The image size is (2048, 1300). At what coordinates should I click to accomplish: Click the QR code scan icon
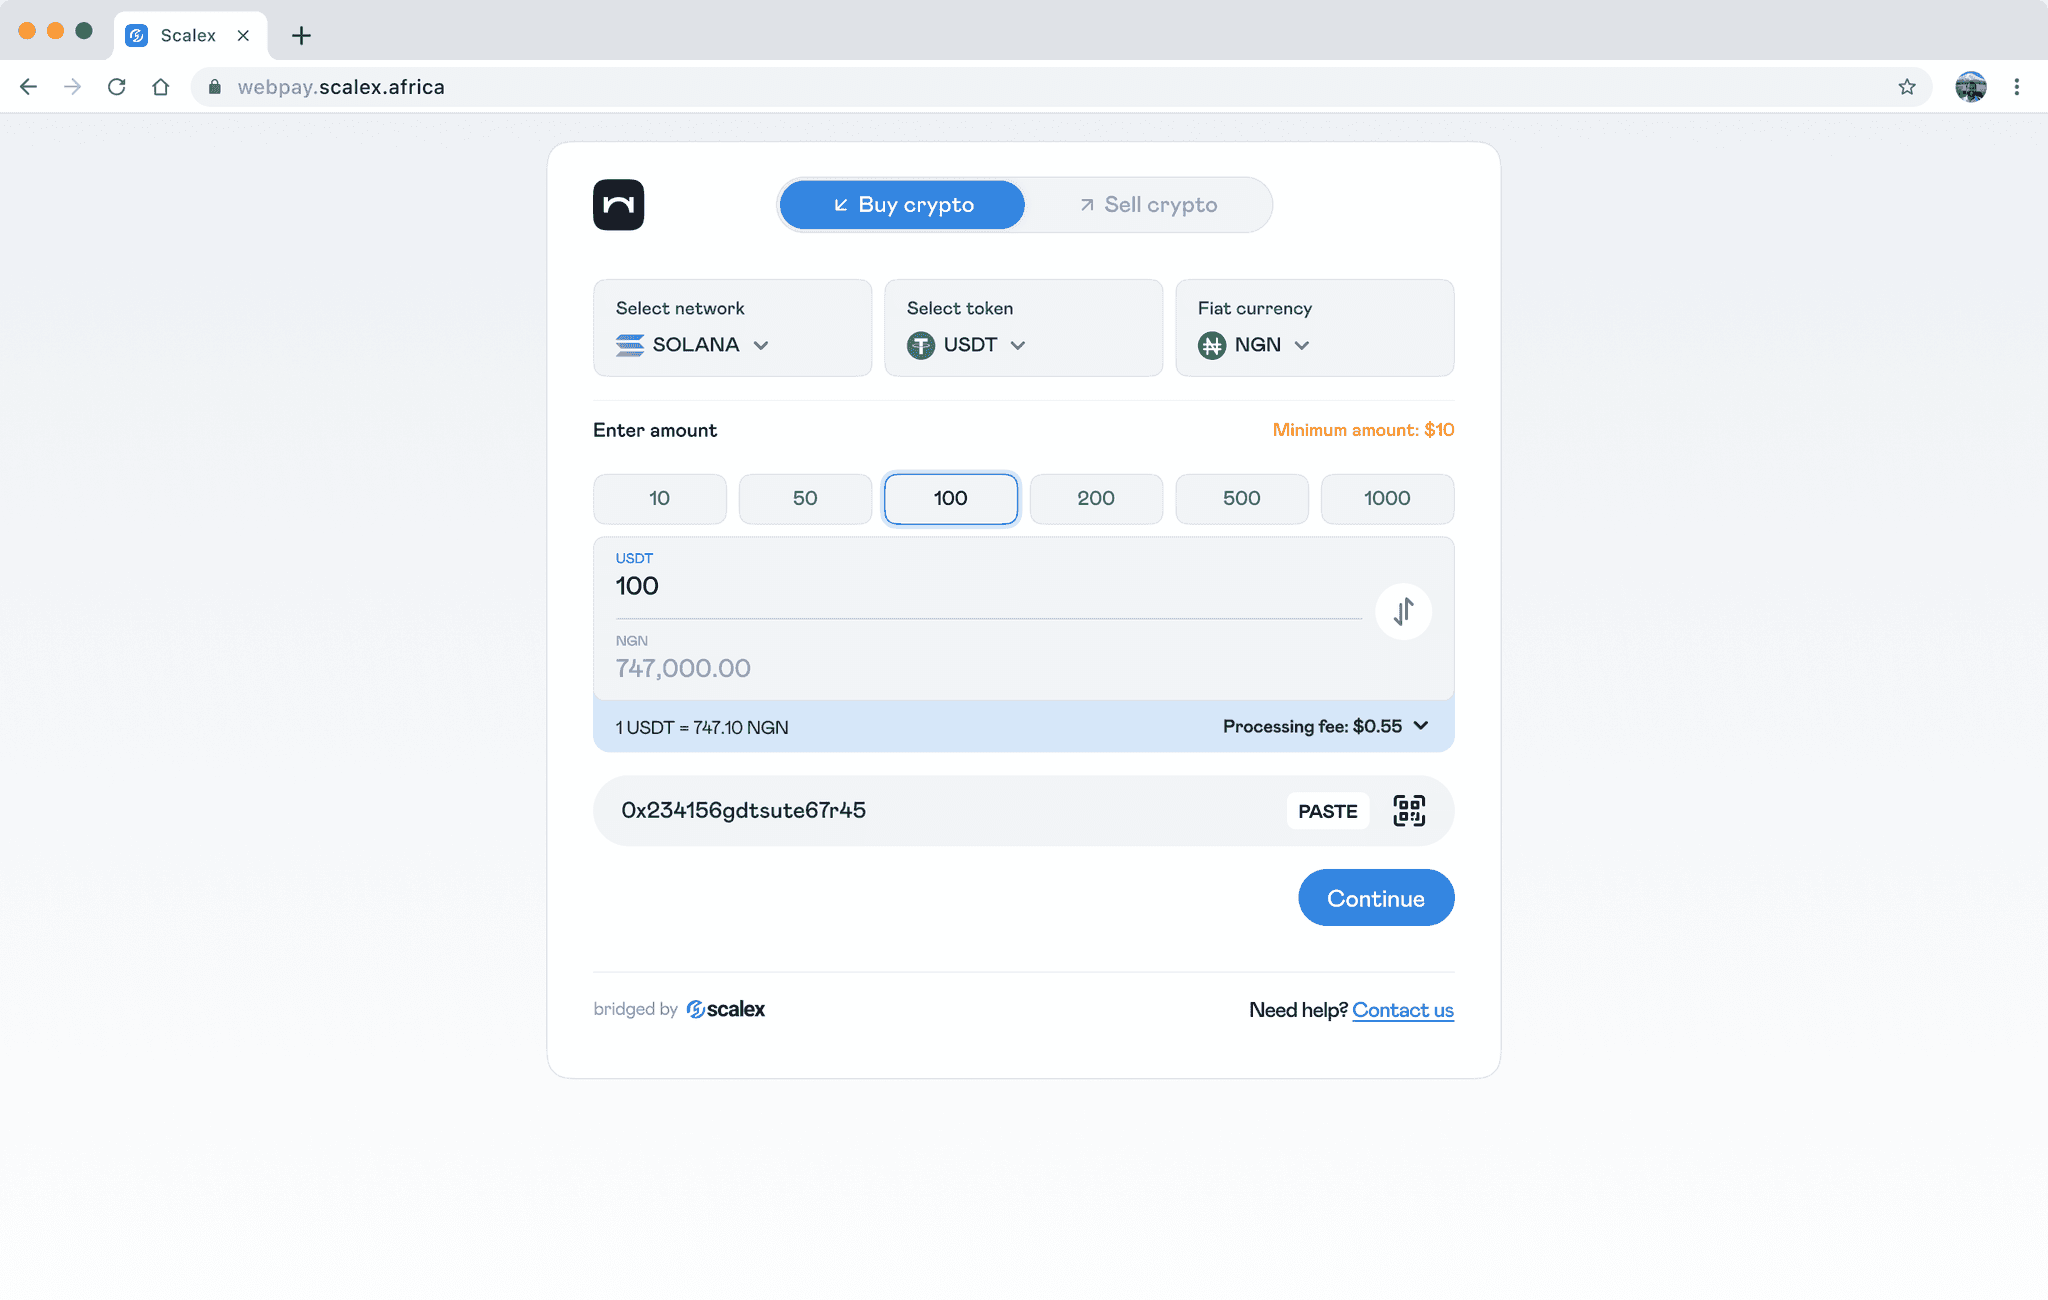[x=1409, y=811]
